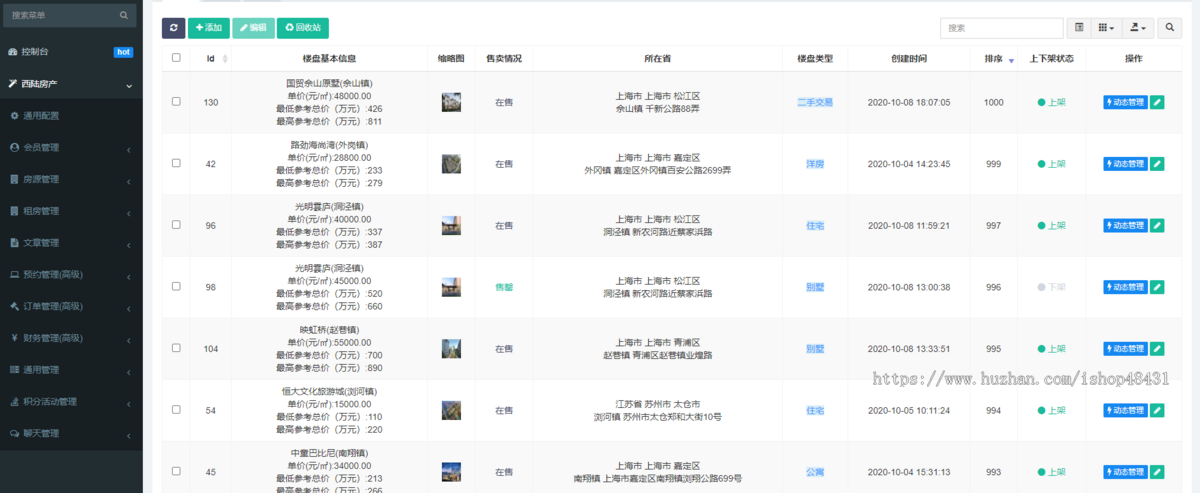This screenshot has width=1200, height=493.
Task: Click the 售罄 sale status in row 98
Action: click(504, 287)
